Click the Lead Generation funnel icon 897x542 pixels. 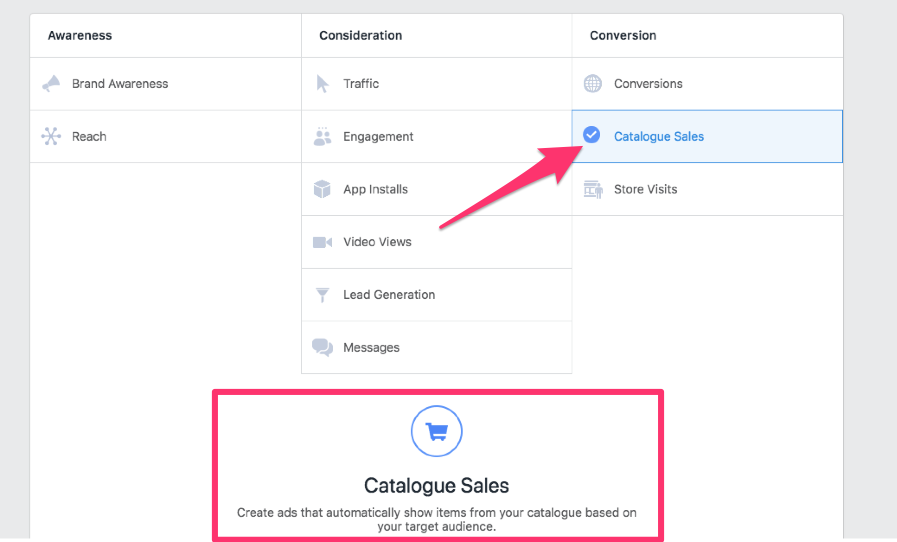[x=322, y=295]
